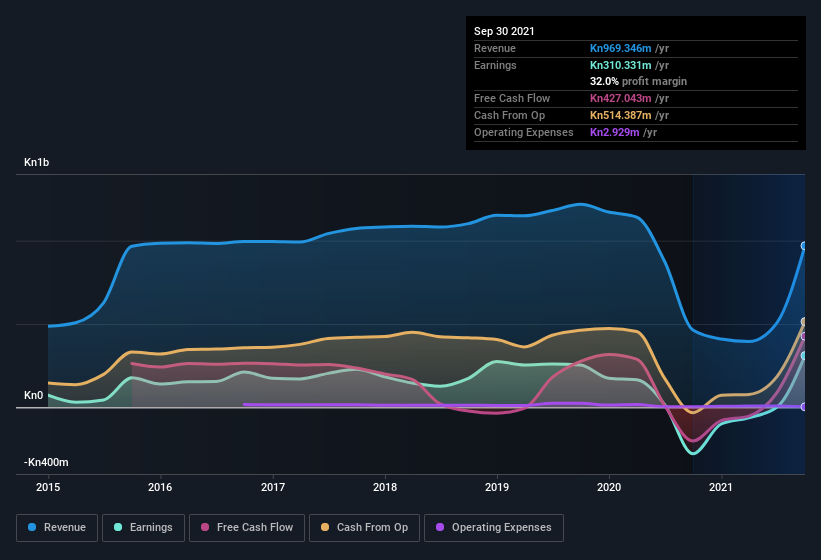Toggle the Revenue legend button
This screenshot has height=560, width=821.
tap(57, 528)
